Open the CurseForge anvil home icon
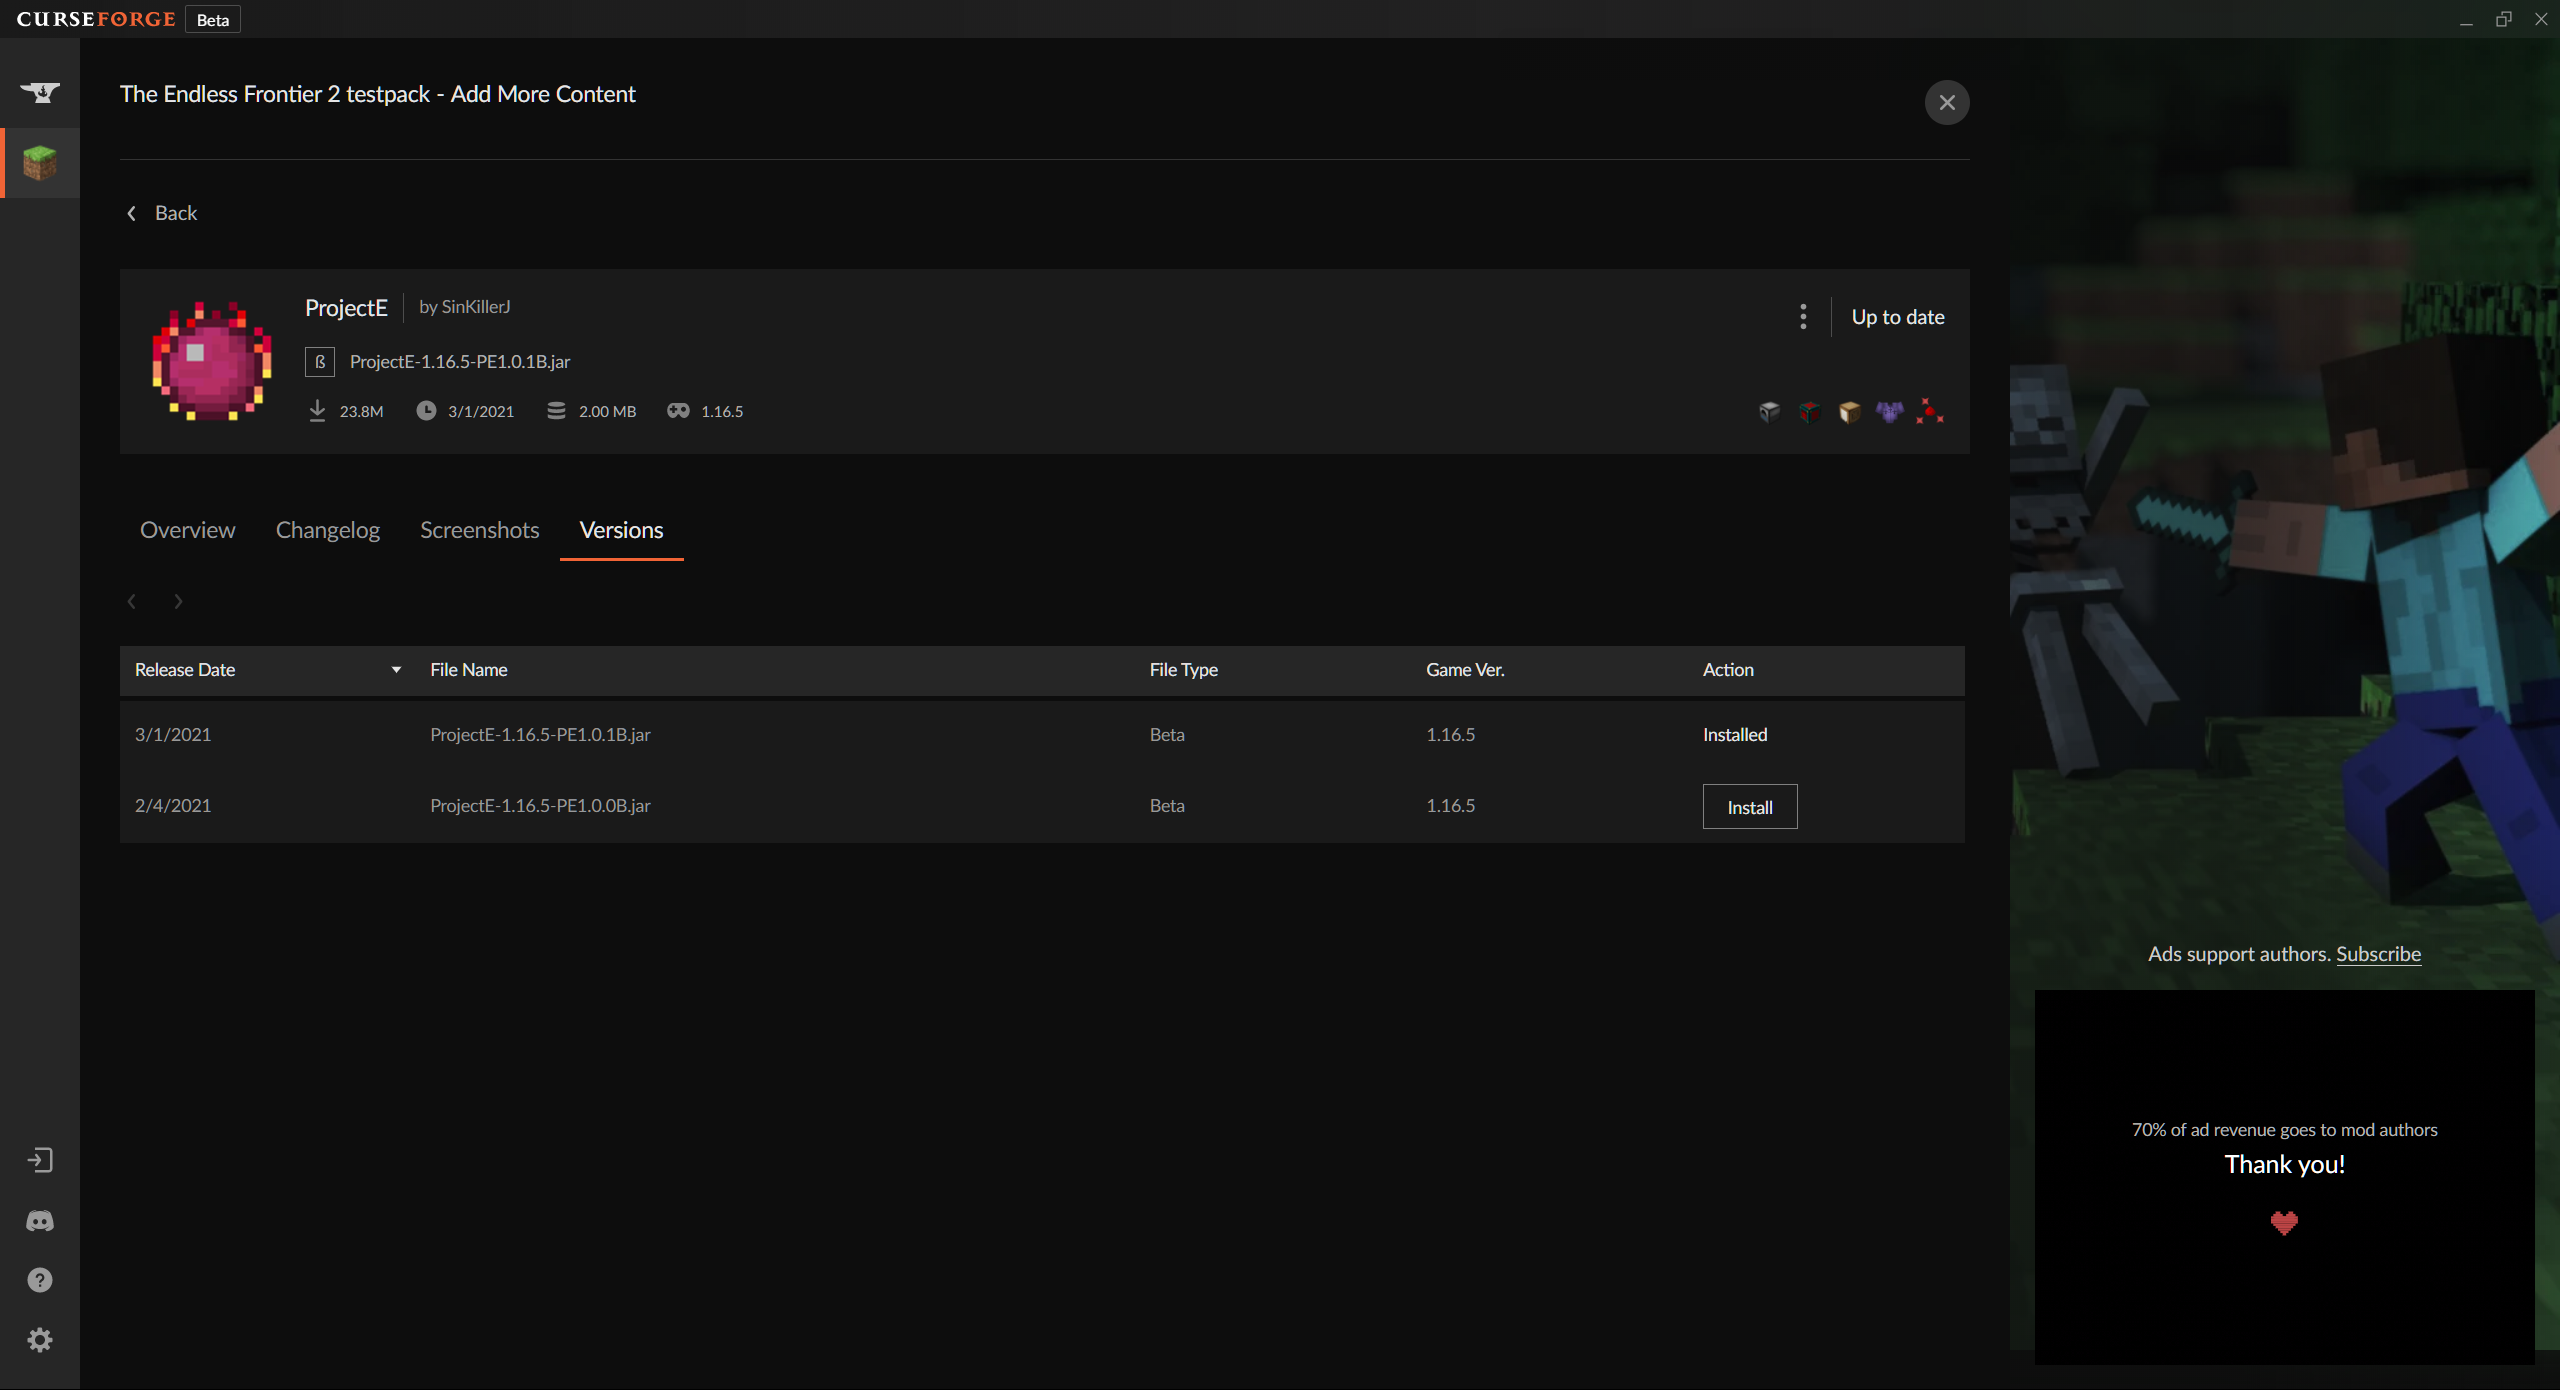The width and height of the screenshot is (2560, 1390). click(40, 92)
